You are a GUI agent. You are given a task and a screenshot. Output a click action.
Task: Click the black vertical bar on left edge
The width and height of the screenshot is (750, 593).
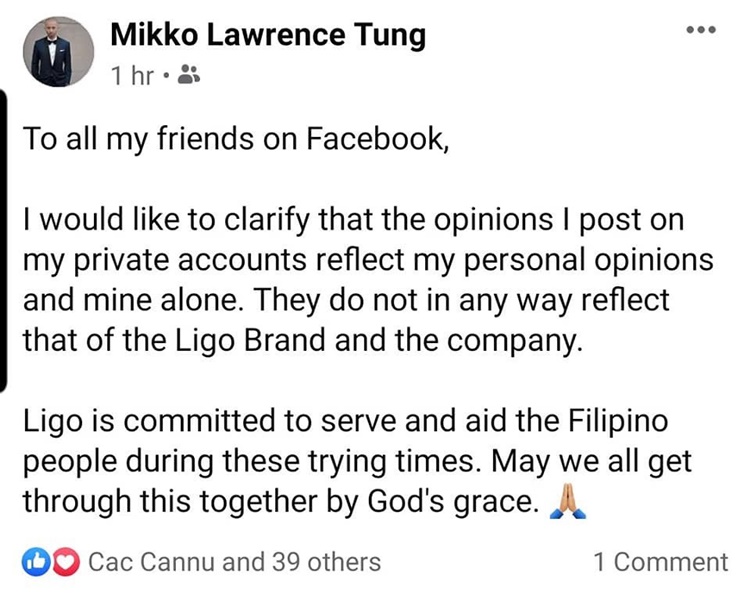[4, 240]
